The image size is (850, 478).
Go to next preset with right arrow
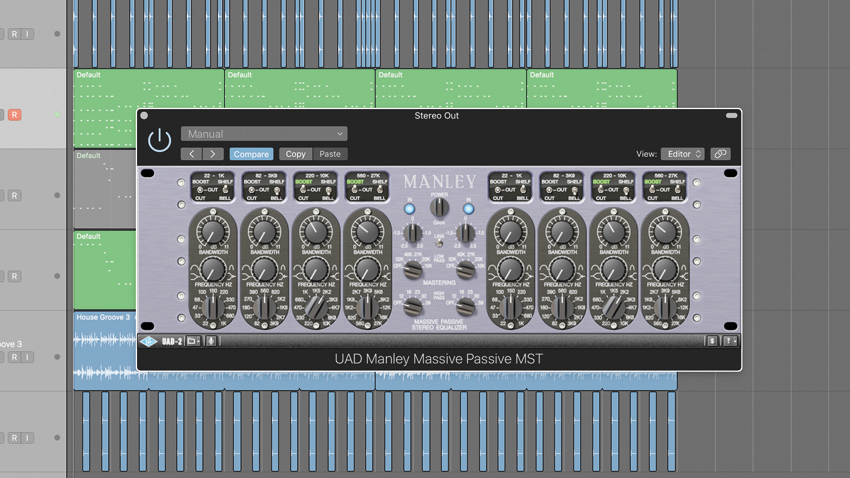[213, 154]
